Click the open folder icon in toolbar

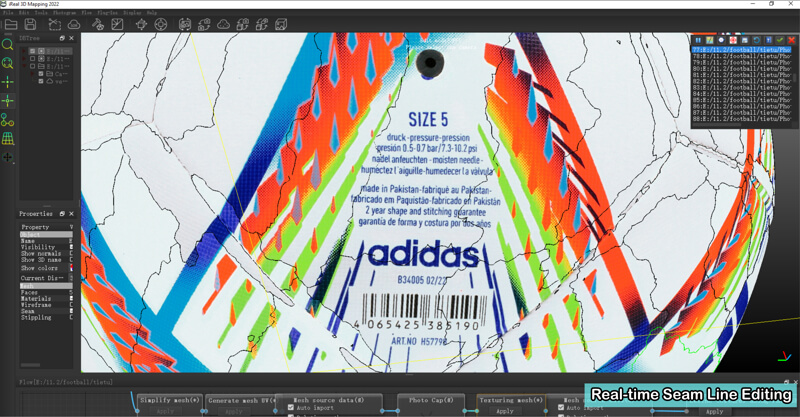[11, 24]
